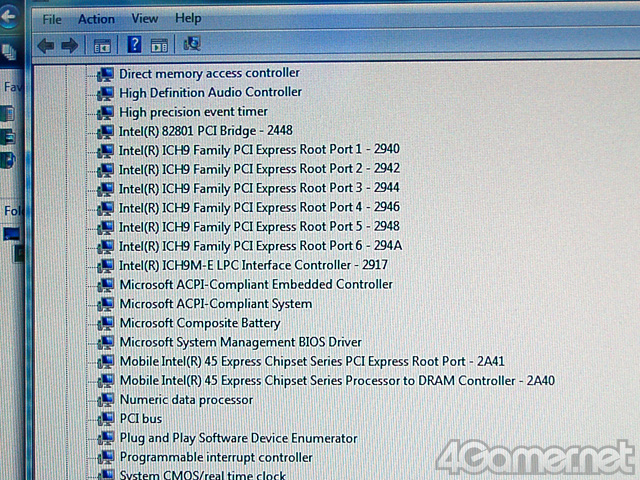The width and height of the screenshot is (640, 480).
Task: Open Help via the blue question mark icon
Action: [134, 44]
